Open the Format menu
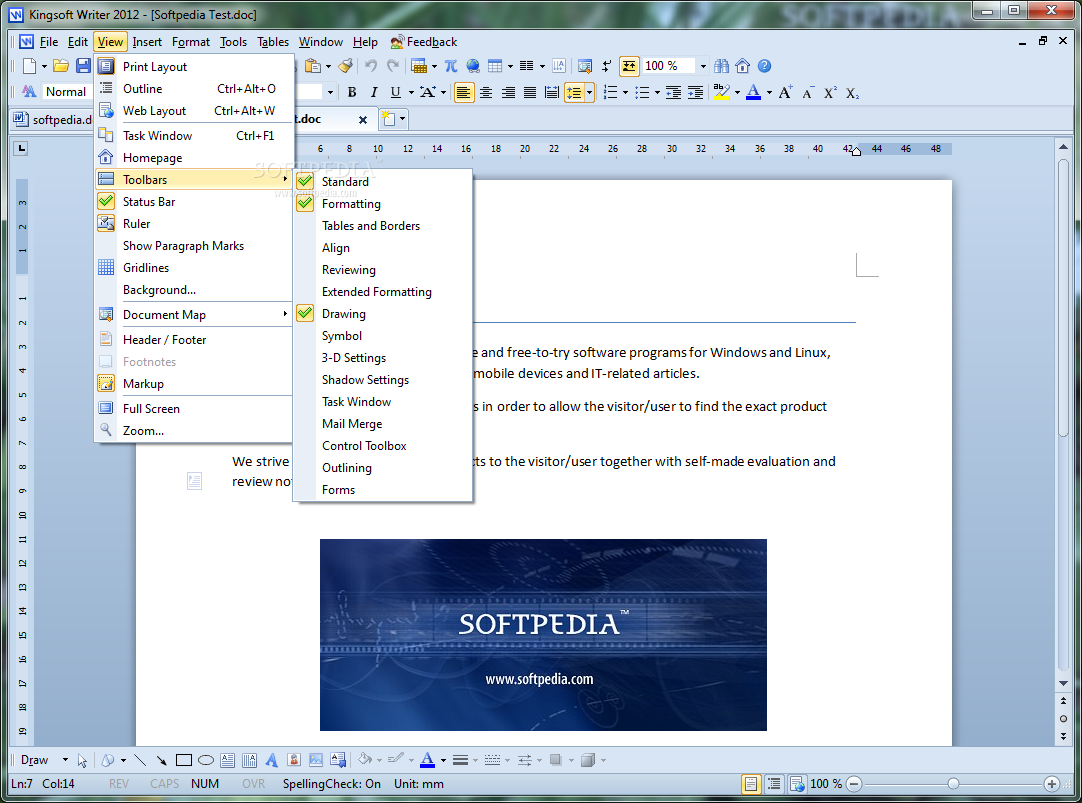Screen dimensions: 1082x803 [190, 42]
